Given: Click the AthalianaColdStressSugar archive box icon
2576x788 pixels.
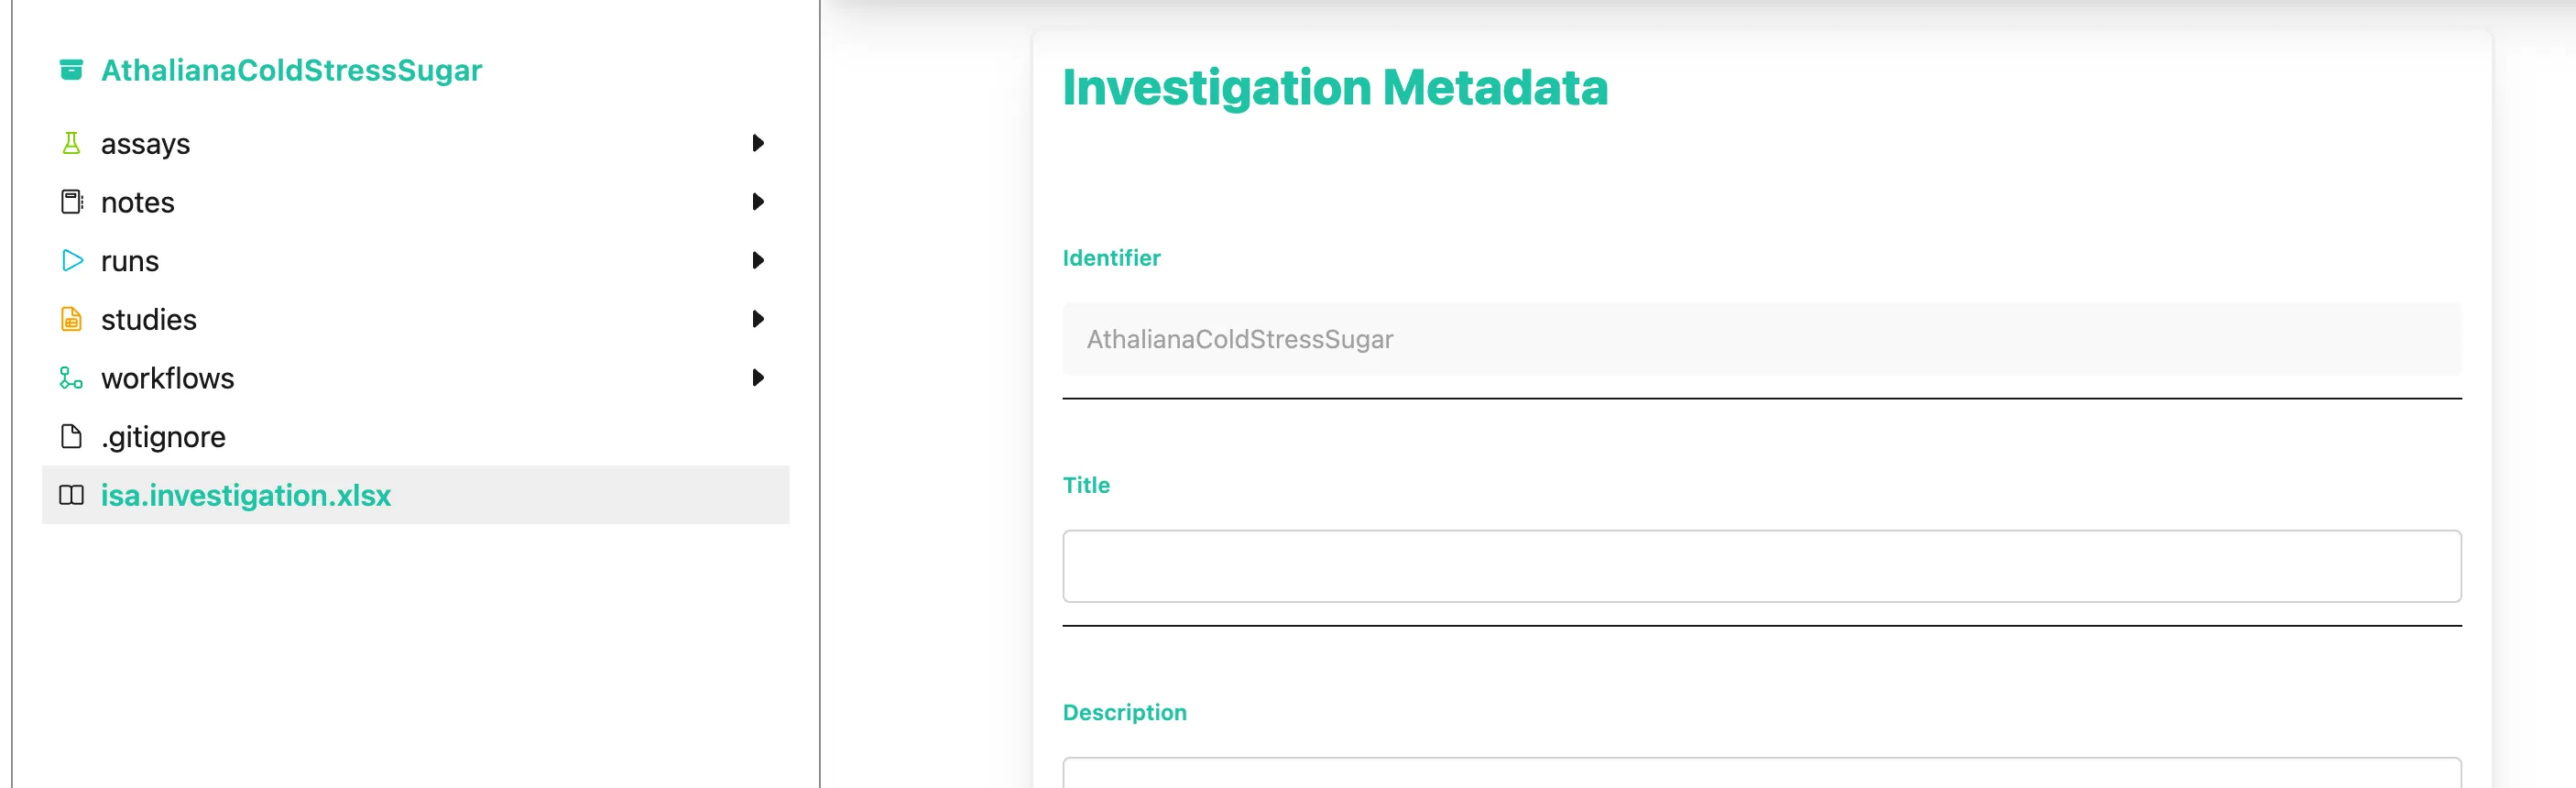Looking at the screenshot, I should coord(71,69).
